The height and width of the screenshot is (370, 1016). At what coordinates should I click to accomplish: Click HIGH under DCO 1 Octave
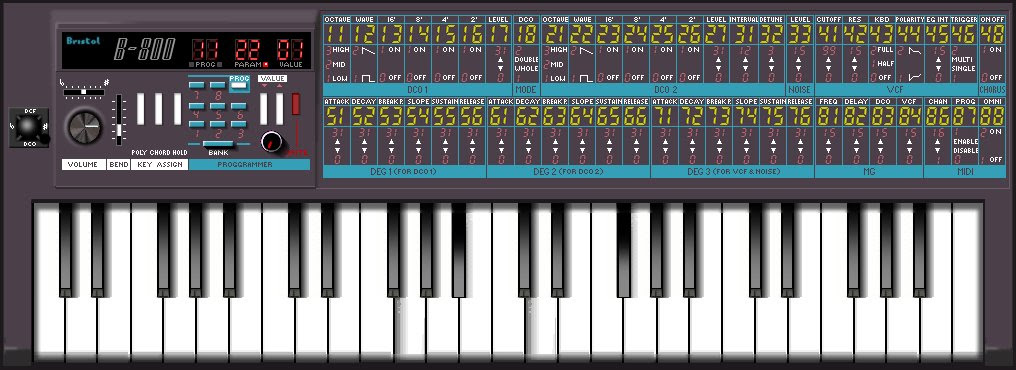point(341,49)
